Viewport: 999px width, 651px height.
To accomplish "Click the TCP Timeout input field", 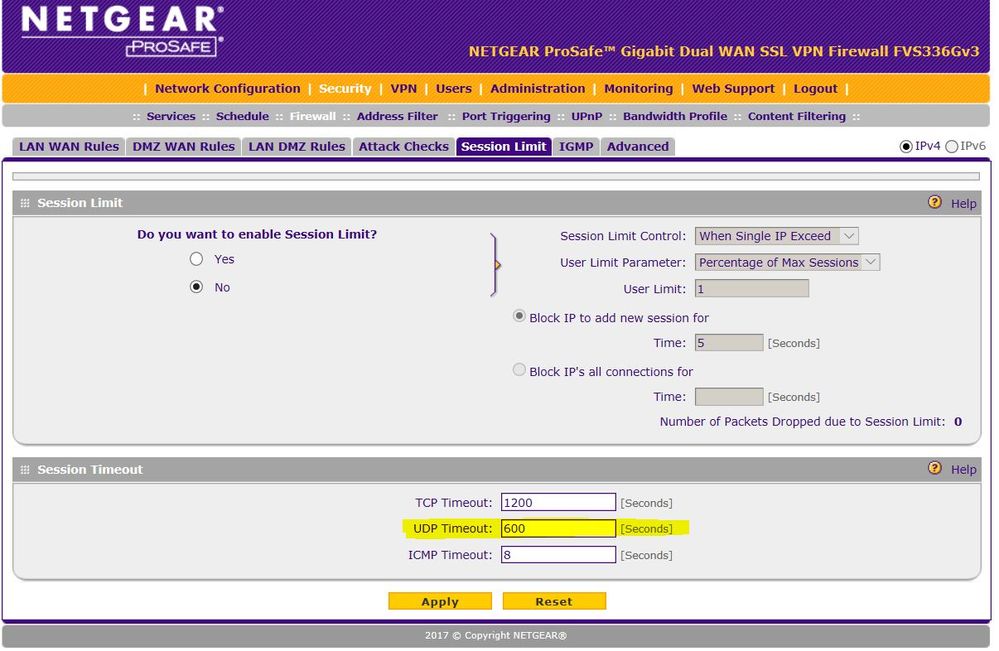I will [558, 502].
